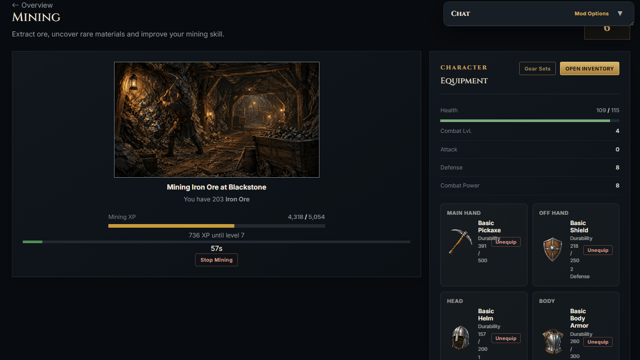This screenshot has height=360, width=640.
Task: Click the '109 / 115' health value
Action: (x=607, y=110)
